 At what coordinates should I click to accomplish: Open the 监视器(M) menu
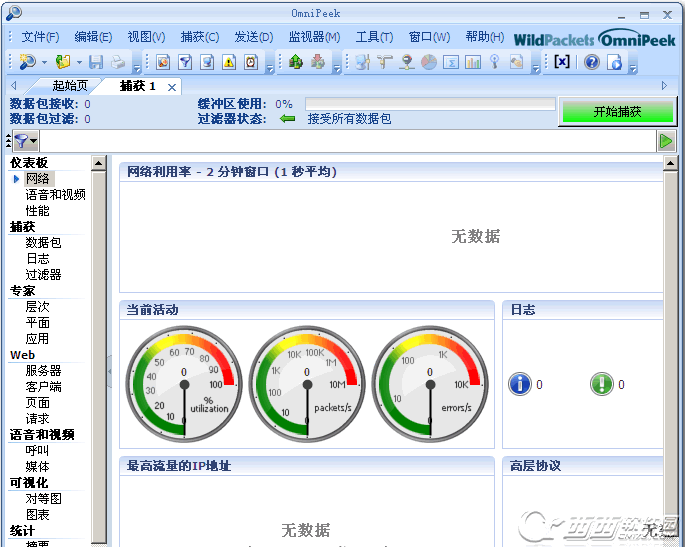pos(314,37)
